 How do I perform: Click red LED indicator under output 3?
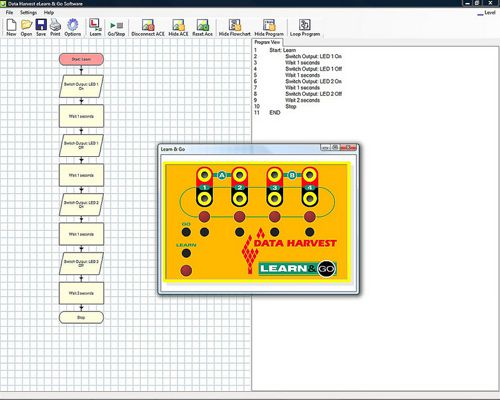point(275,217)
